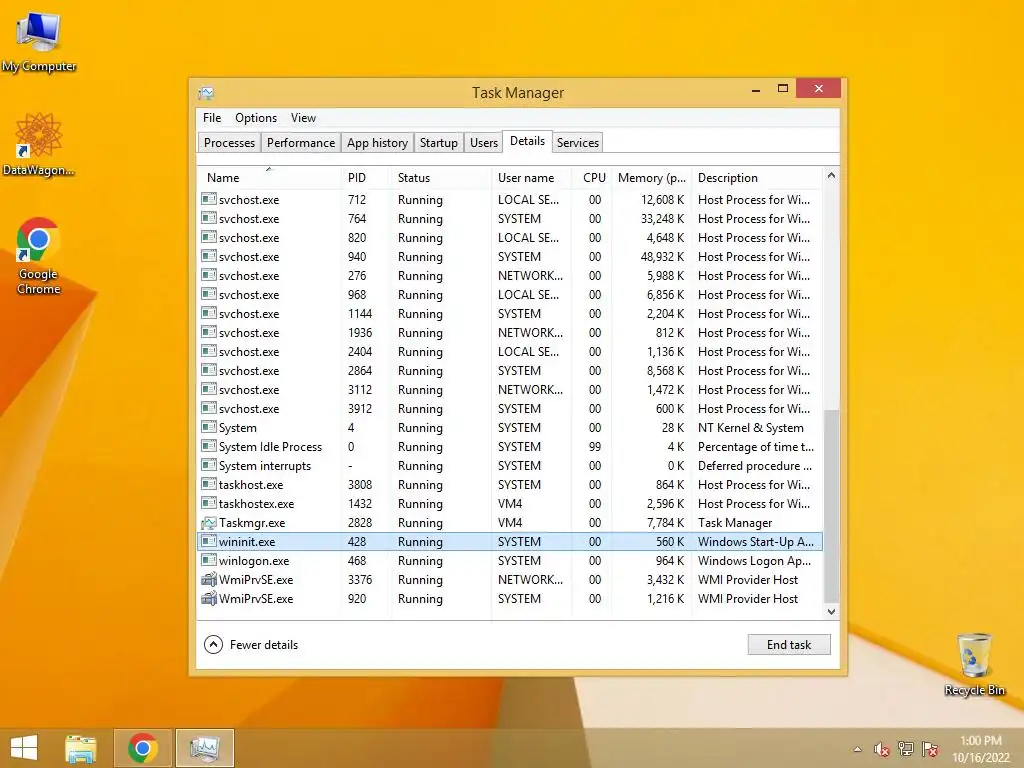1024x768 pixels.
Task: Sort by the Description column header
Action: tap(756, 178)
